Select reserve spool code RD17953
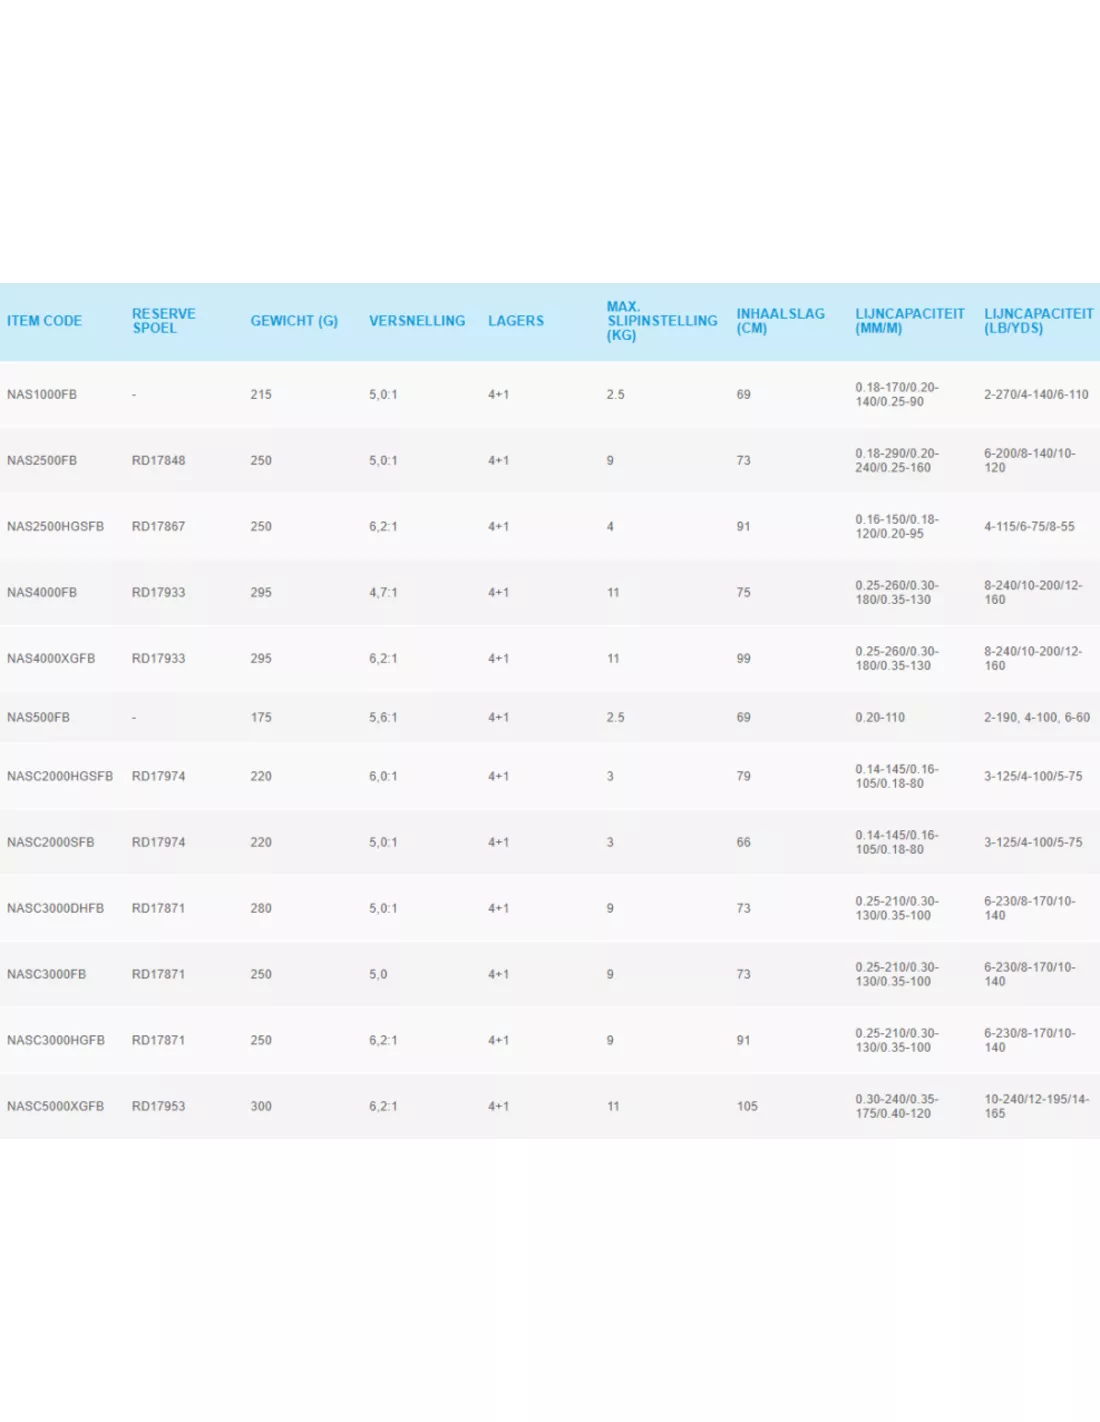 pyautogui.click(x=158, y=1107)
